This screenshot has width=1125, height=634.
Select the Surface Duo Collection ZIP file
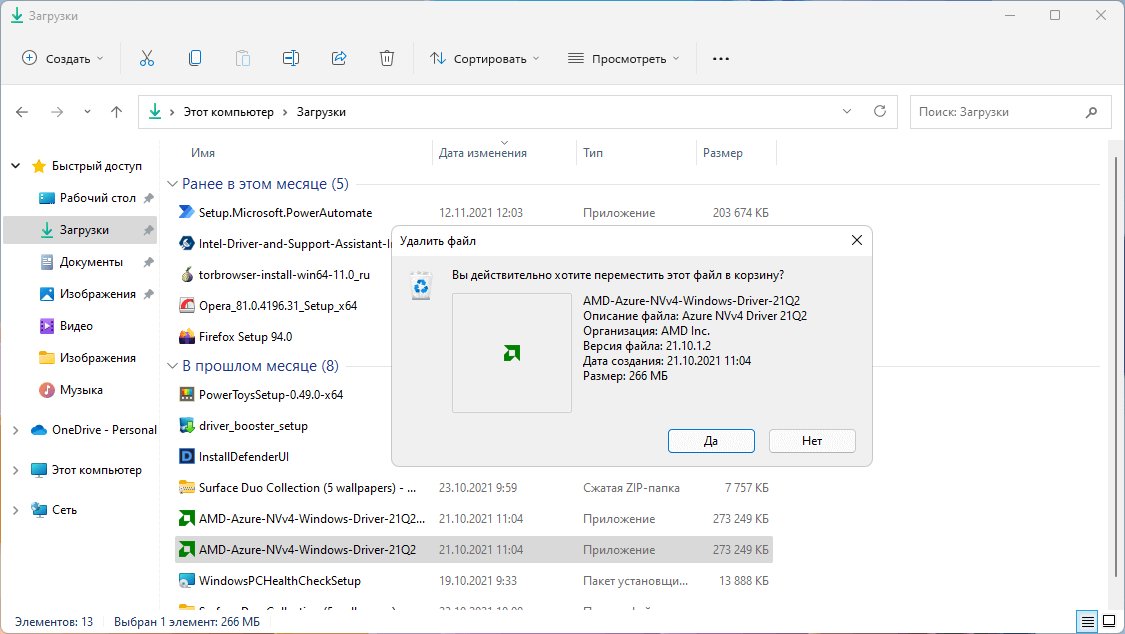(x=307, y=488)
